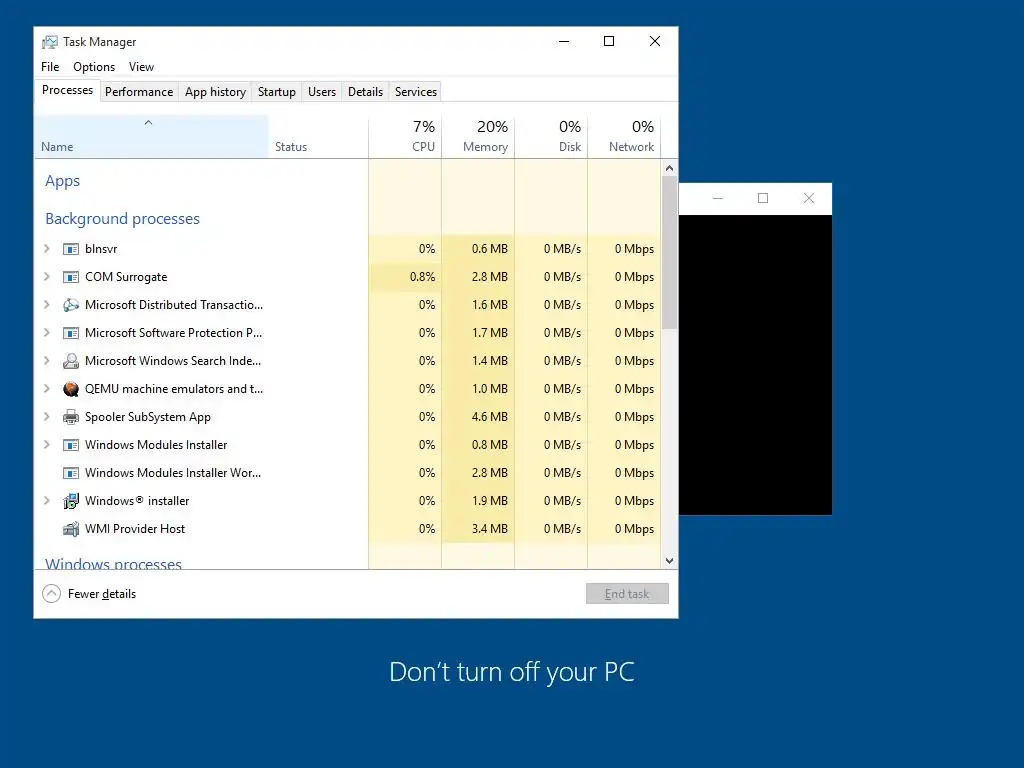1024x768 pixels.
Task: Sort processes by Network column
Action: click(625, 136)
